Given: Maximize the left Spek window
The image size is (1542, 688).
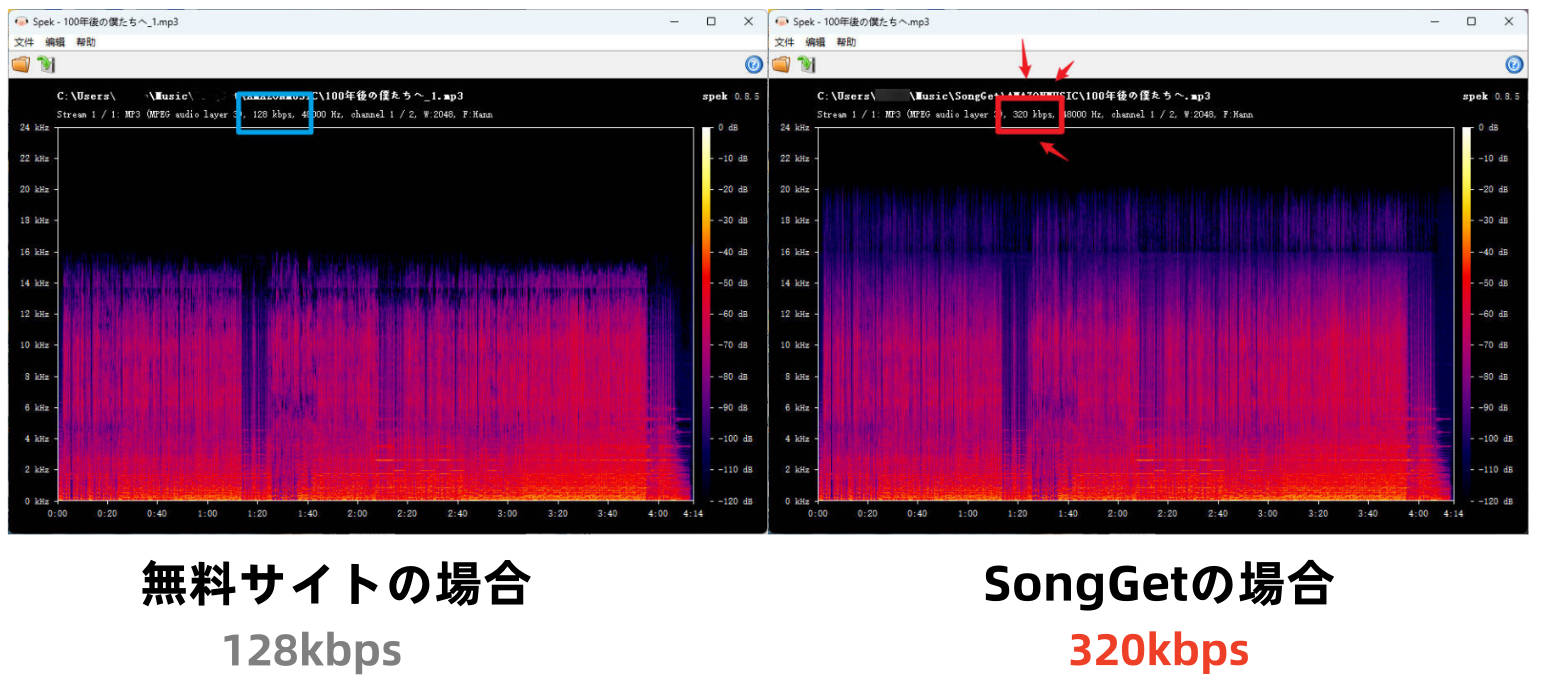Looking at the screenshot, I should (x=712, y=21).
